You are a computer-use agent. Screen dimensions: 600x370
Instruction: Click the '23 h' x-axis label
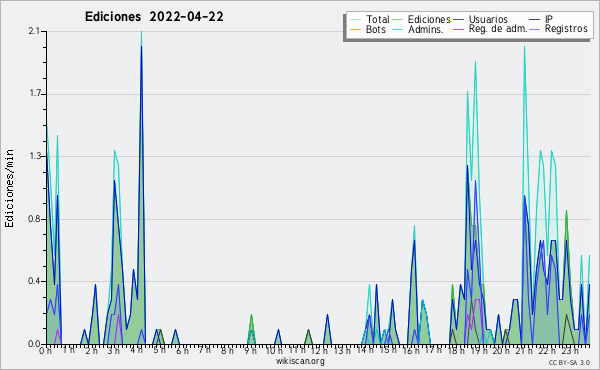click(x=569, y=351)
